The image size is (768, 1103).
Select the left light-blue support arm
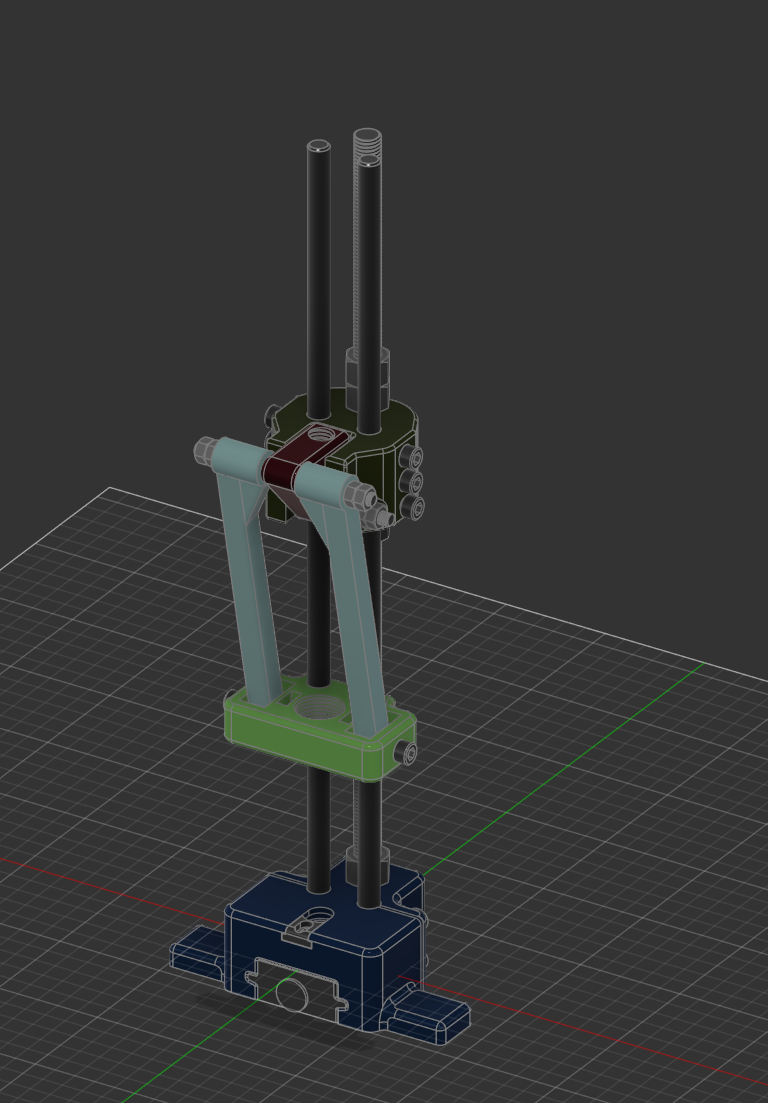click(x=245, y=570)
